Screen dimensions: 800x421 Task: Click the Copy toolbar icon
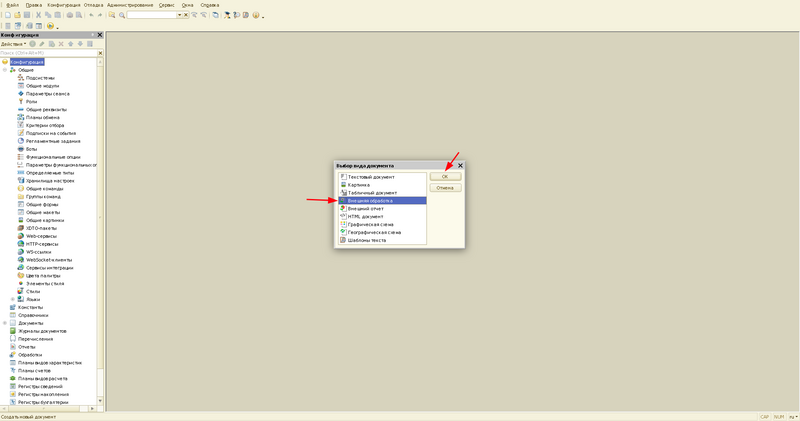[48, 15]
